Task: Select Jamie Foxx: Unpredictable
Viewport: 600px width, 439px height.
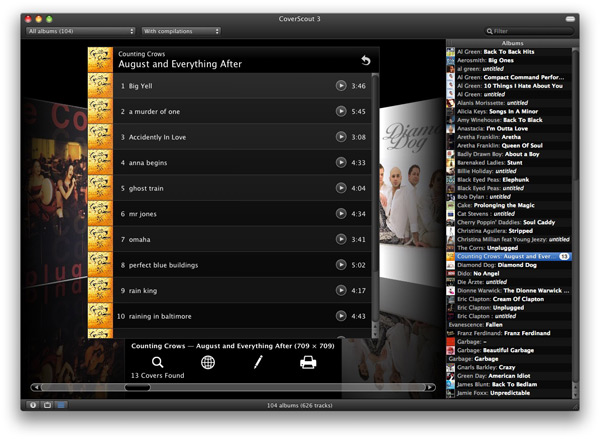Action: 509,393
